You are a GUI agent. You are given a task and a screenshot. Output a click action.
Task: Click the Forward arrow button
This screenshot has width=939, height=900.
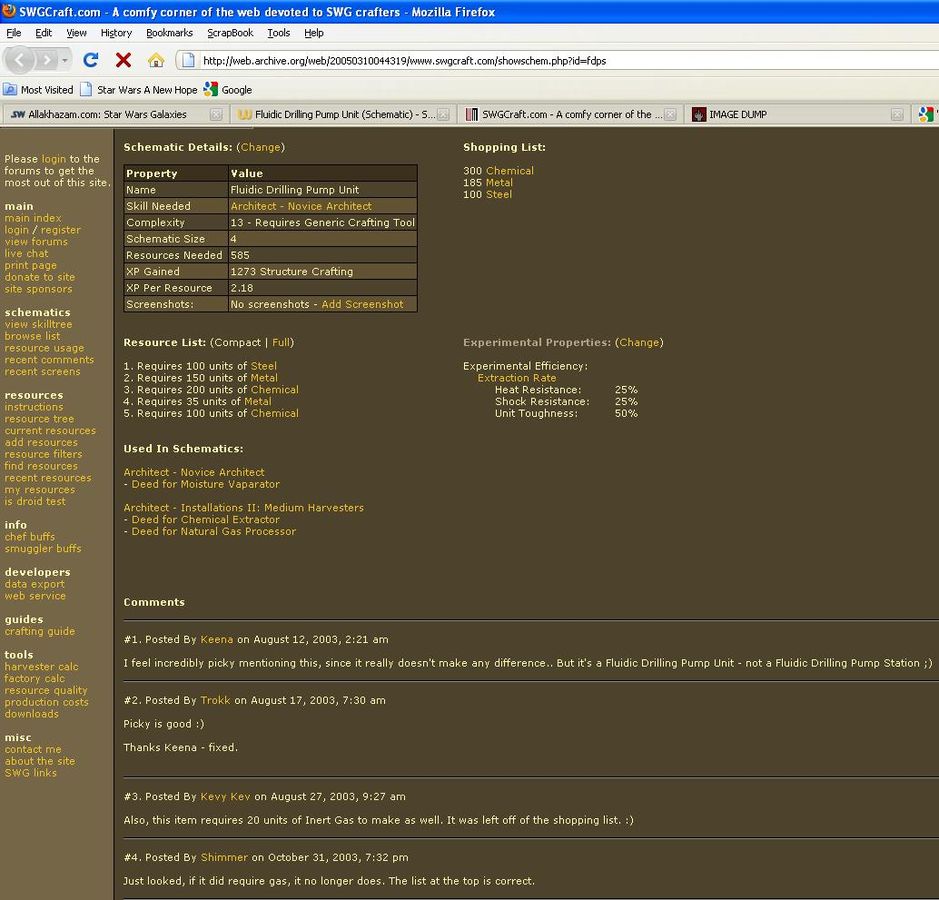click(x=47, y=60)
